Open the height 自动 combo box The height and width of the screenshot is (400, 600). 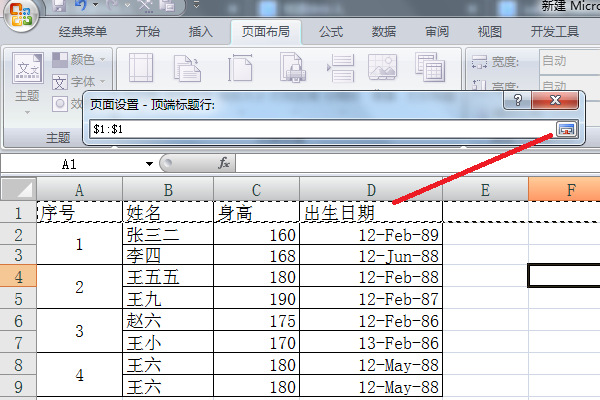click(569, 85)
